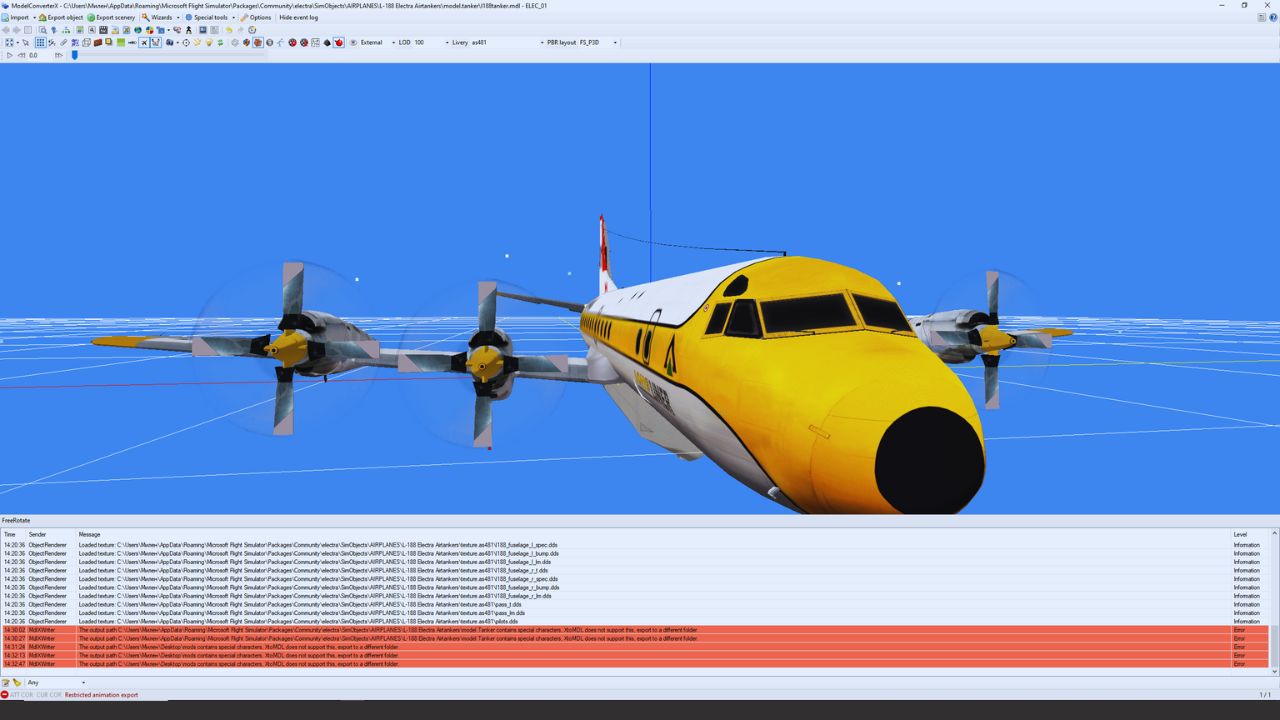
Task: Open the animation clapperboard icon
Action: tap(103, 30)
